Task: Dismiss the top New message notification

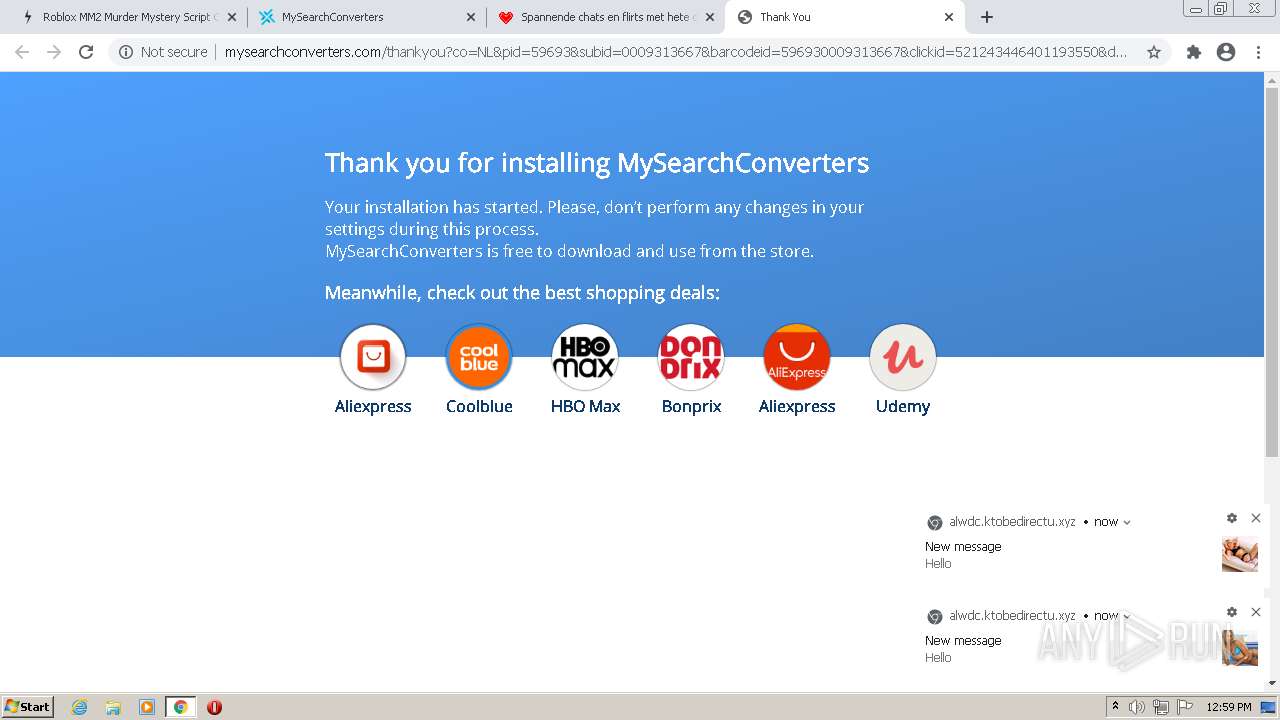Action: pyautogui.click(x=1256, y=518)
